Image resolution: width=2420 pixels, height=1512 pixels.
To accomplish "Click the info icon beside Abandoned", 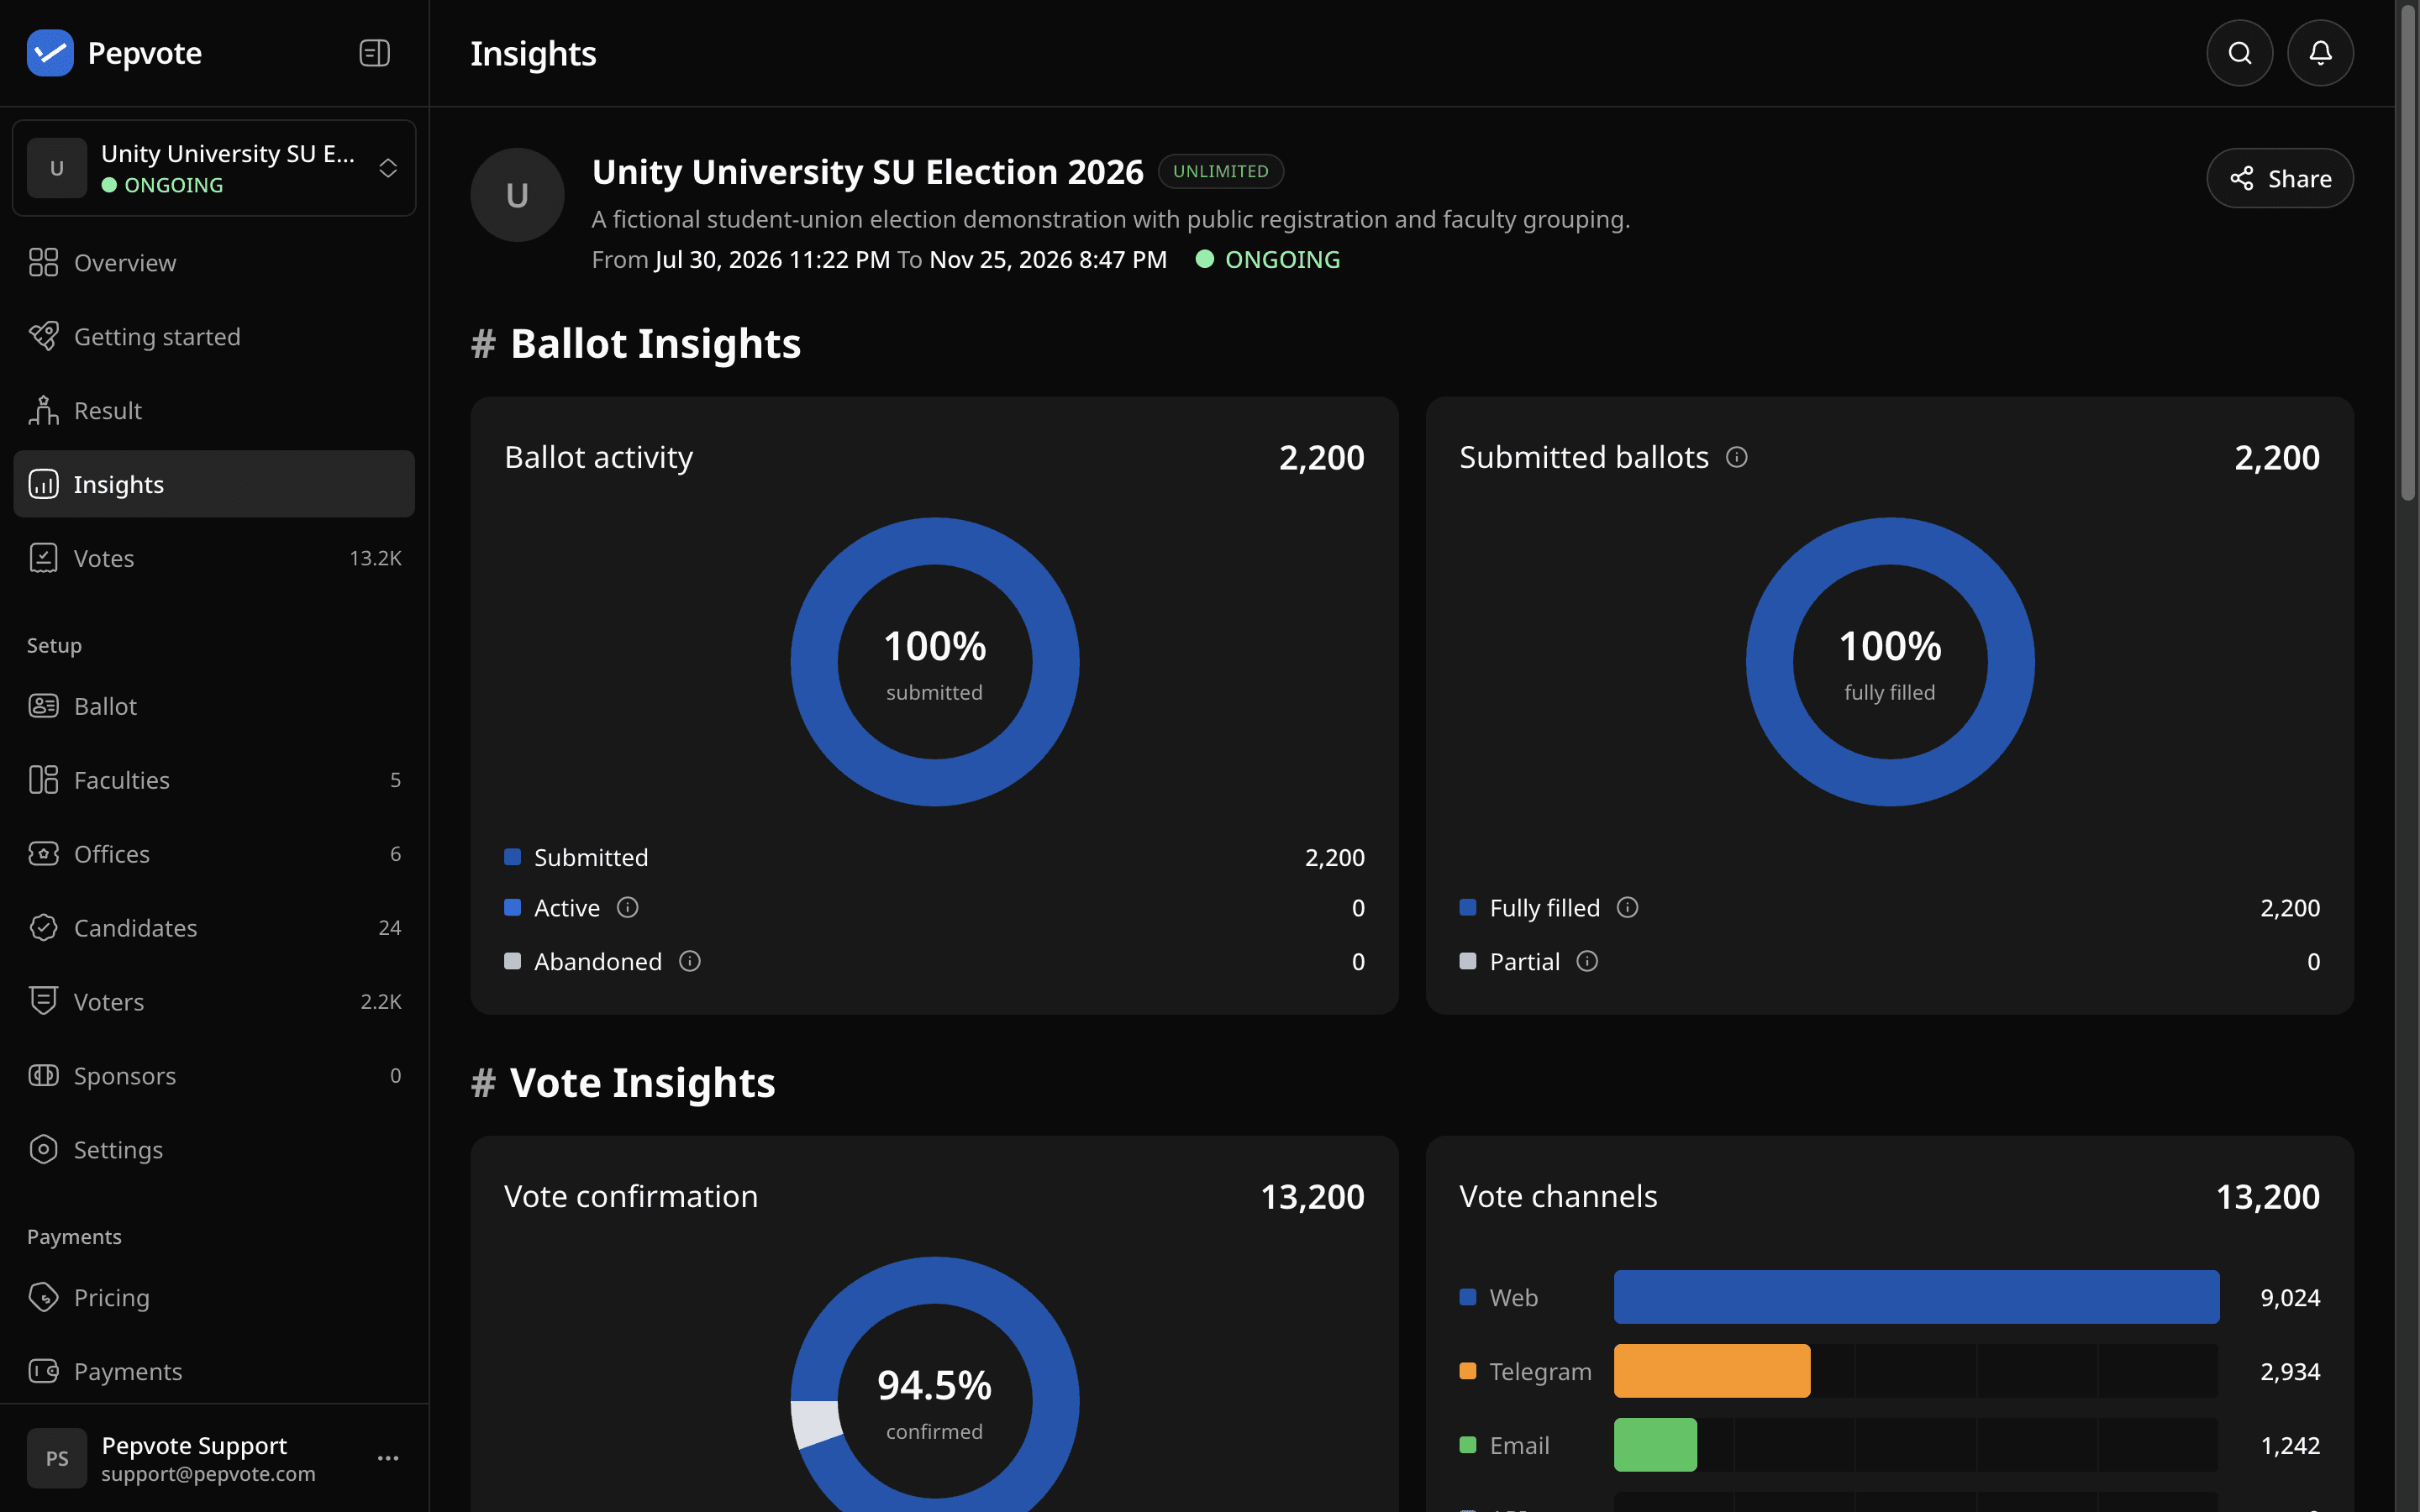I will pos(690,961).
